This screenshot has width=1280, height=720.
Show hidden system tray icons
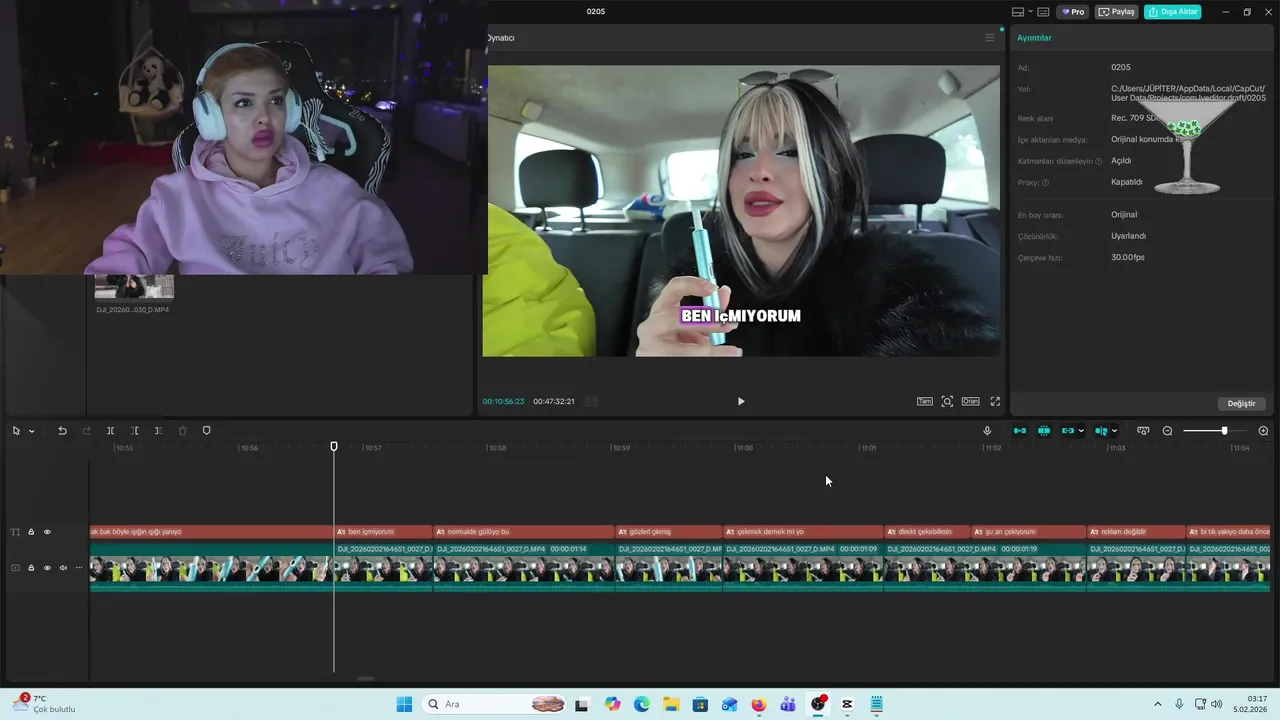coord(1158,704)
